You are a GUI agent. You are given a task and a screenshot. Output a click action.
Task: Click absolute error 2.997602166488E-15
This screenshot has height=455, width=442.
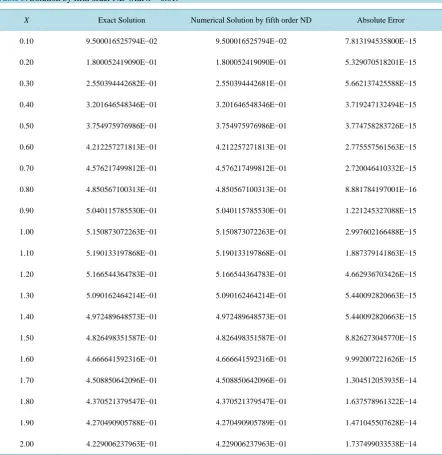click(x=381, y=232)
